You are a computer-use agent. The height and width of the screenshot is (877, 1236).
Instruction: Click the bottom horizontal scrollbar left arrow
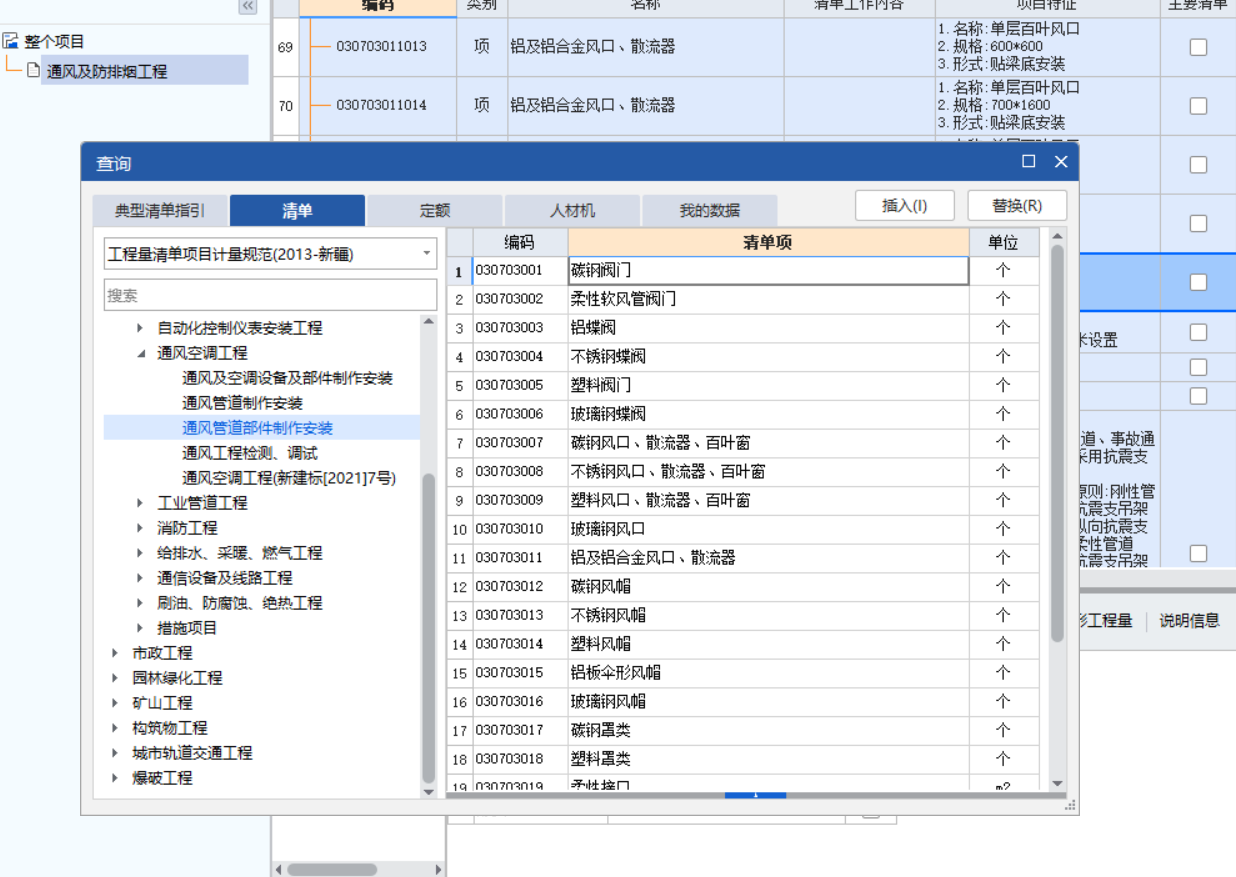pos(279,869)
